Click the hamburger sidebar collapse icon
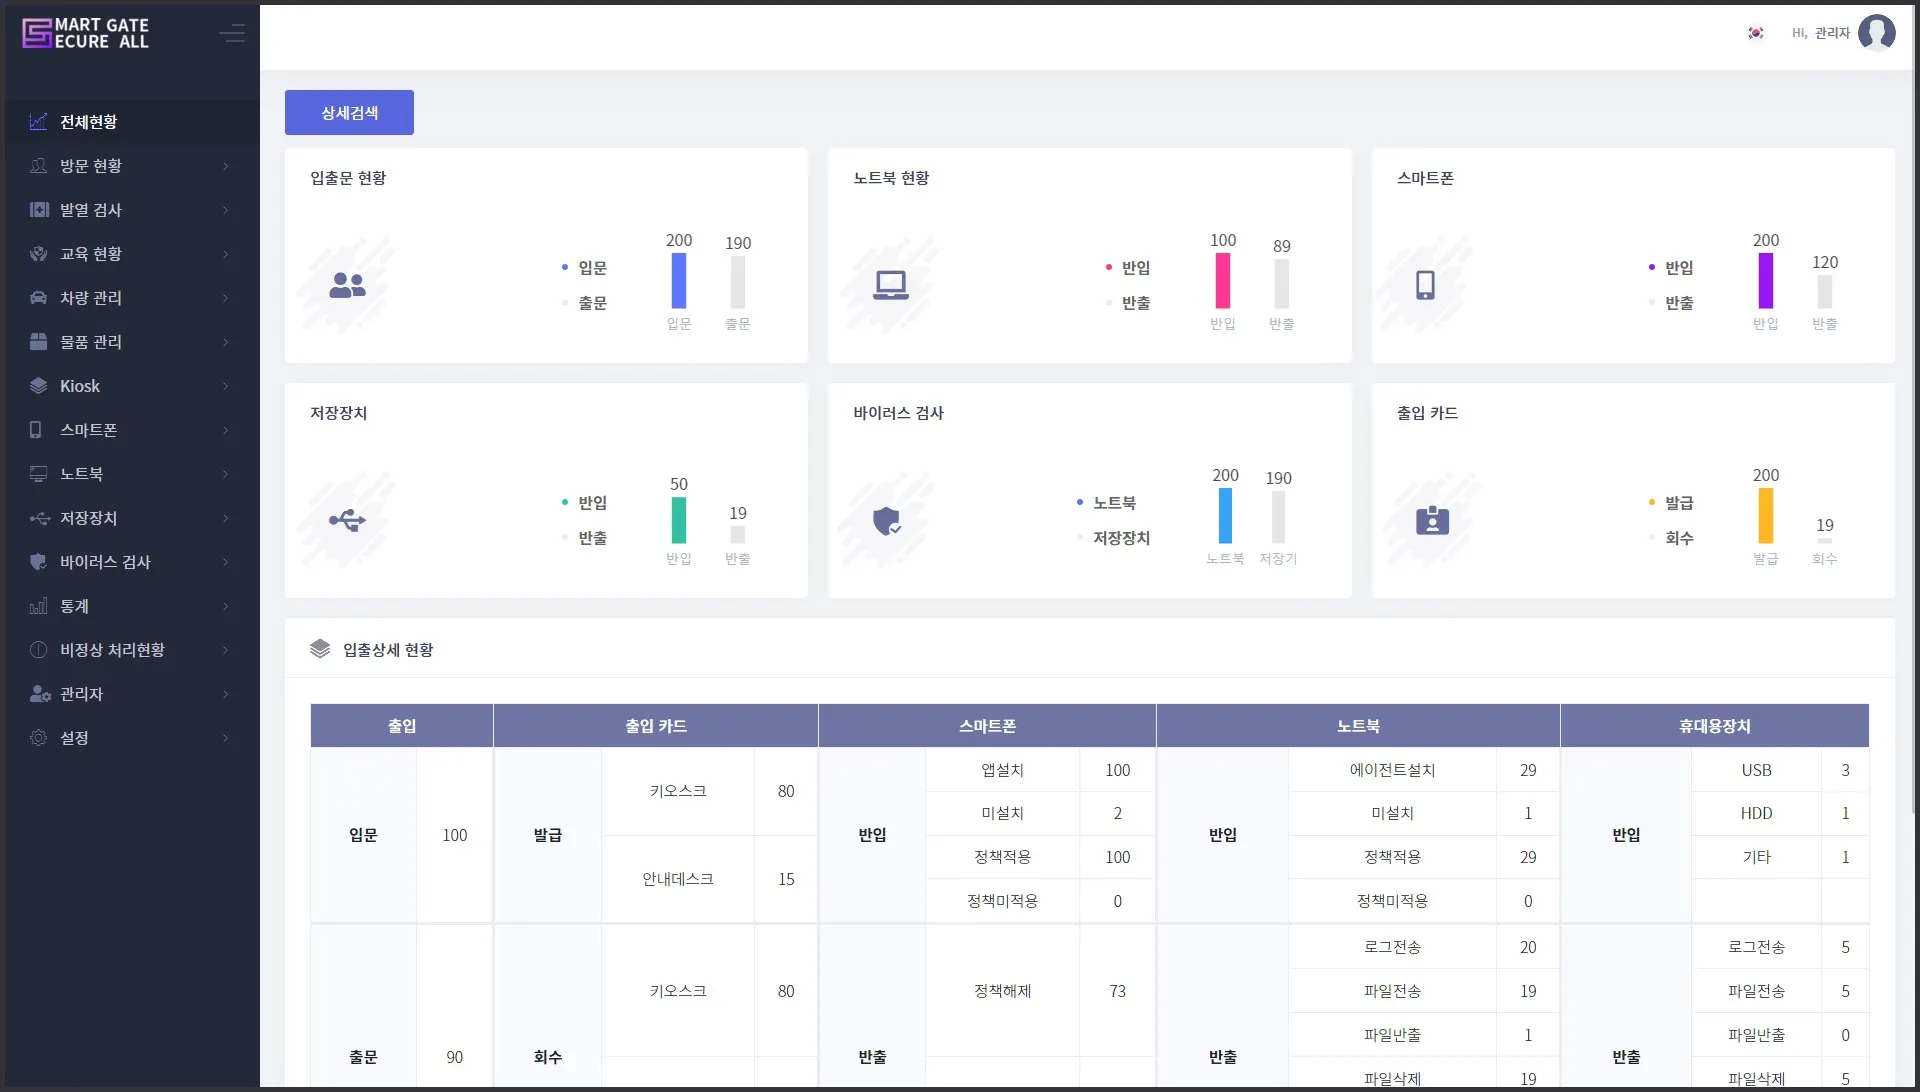 pyautogui.click(x=232, y=34)
